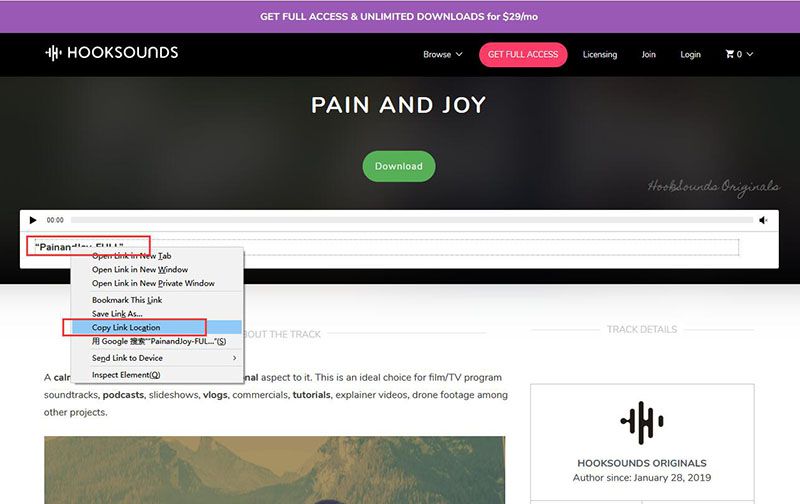This screenshot has width=800, height=504.
Task: Open the Licensing page link
Action: pyautogui.click(x=600, y=54)
